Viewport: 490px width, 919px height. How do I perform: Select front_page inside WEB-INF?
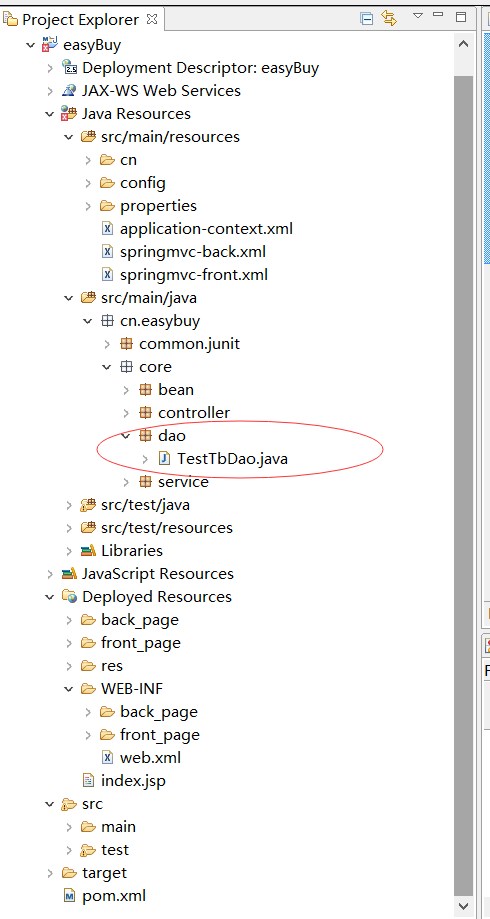tap(159, 734)
